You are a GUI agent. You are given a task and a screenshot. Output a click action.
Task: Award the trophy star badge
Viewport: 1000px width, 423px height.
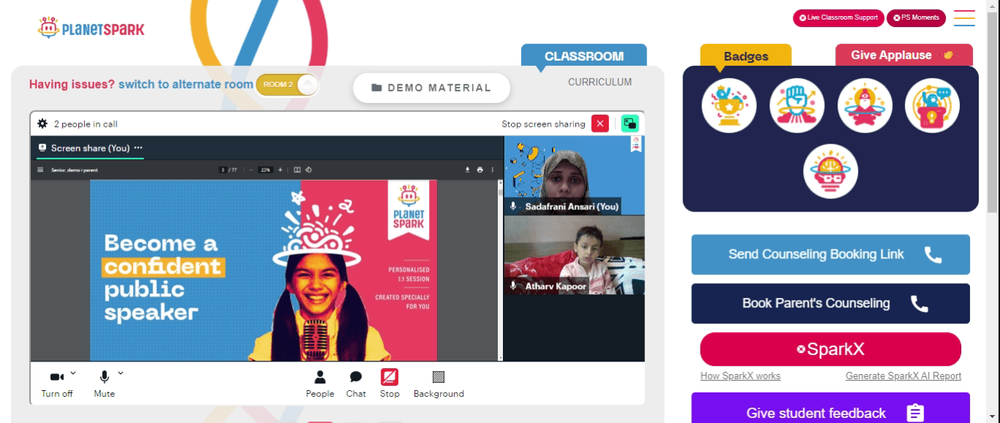coord(729,105)
